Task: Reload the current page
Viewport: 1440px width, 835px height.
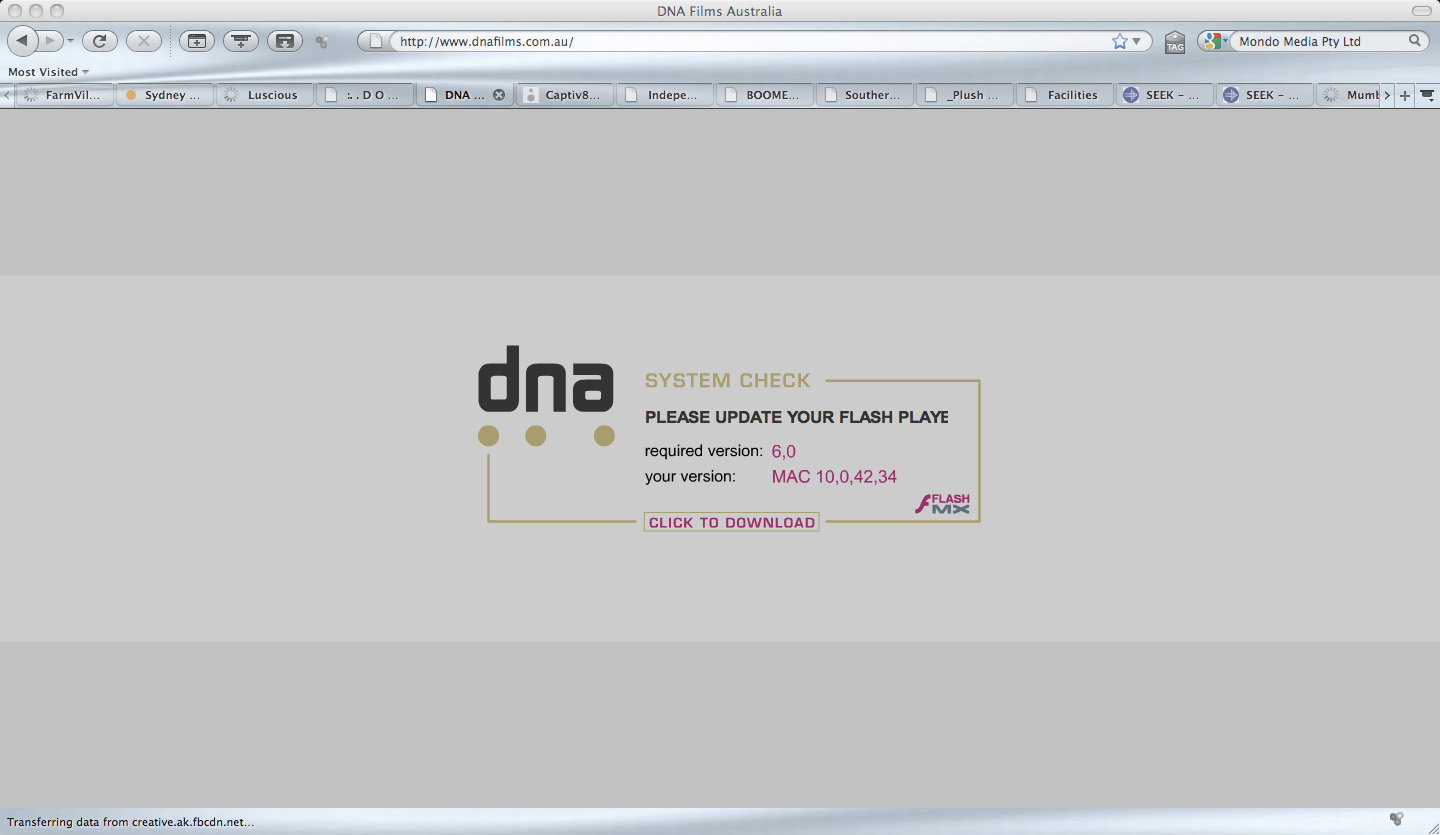Action: coord(99,41)
